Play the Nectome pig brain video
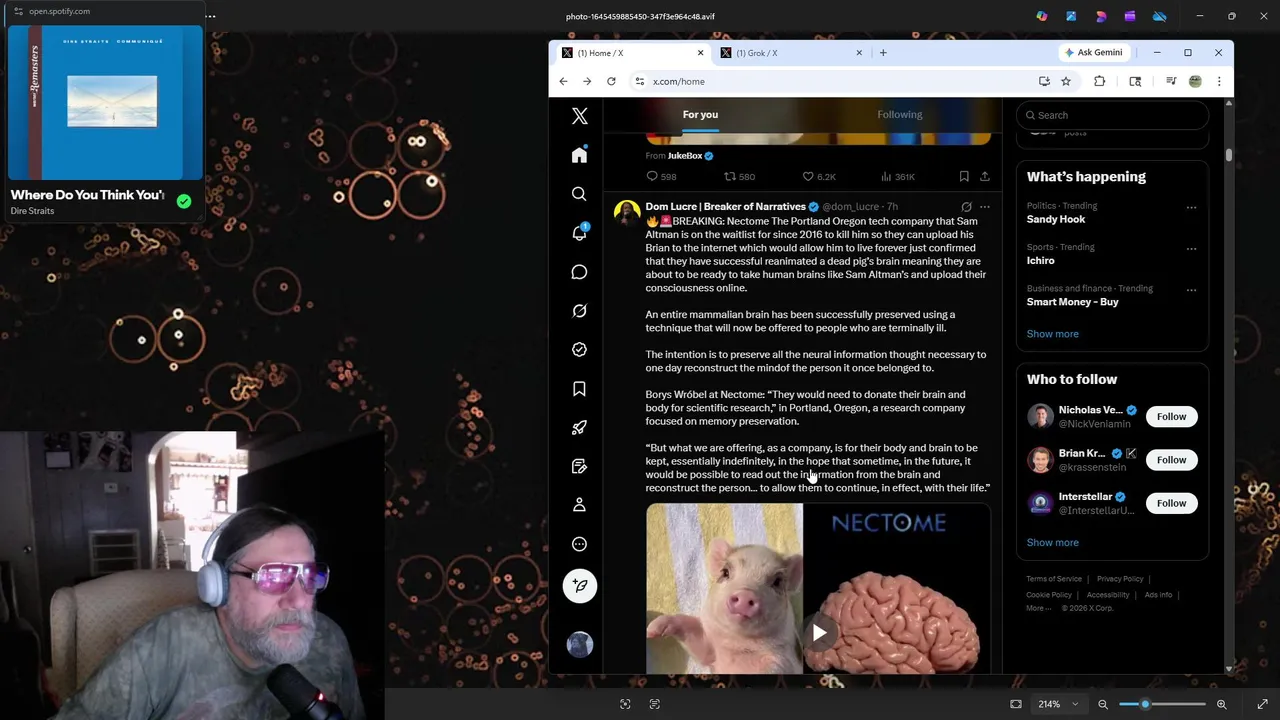The height and width of the screenshot is (720, 1280). [819, 633]
